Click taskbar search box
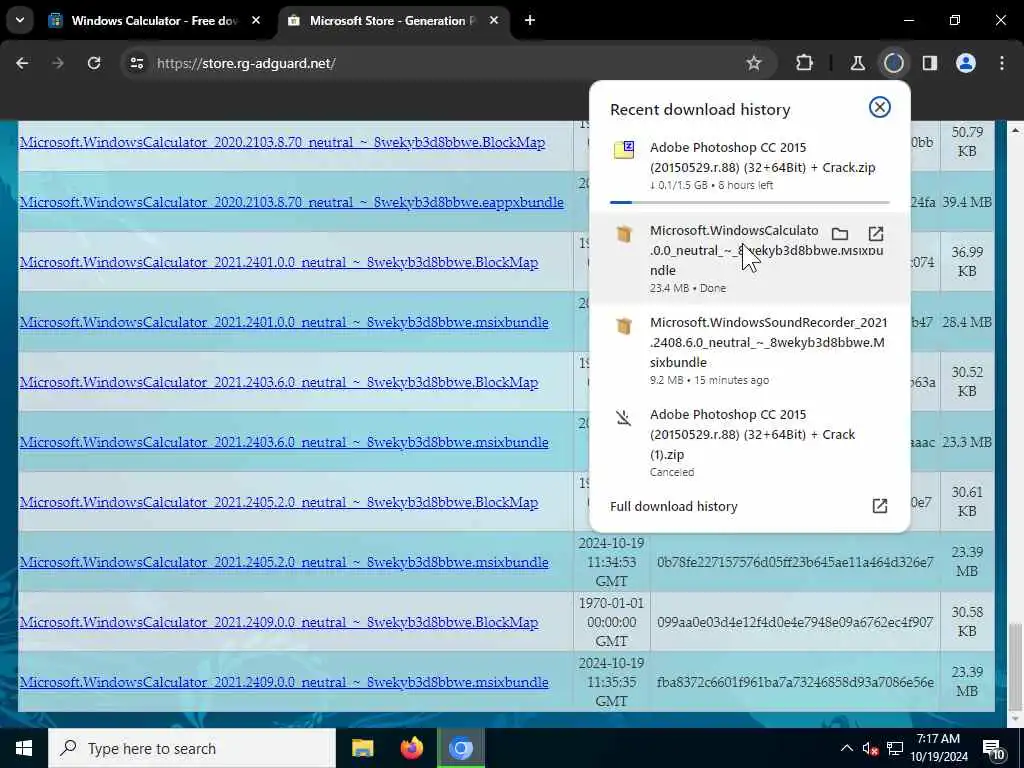 click(x=192, y=748)
